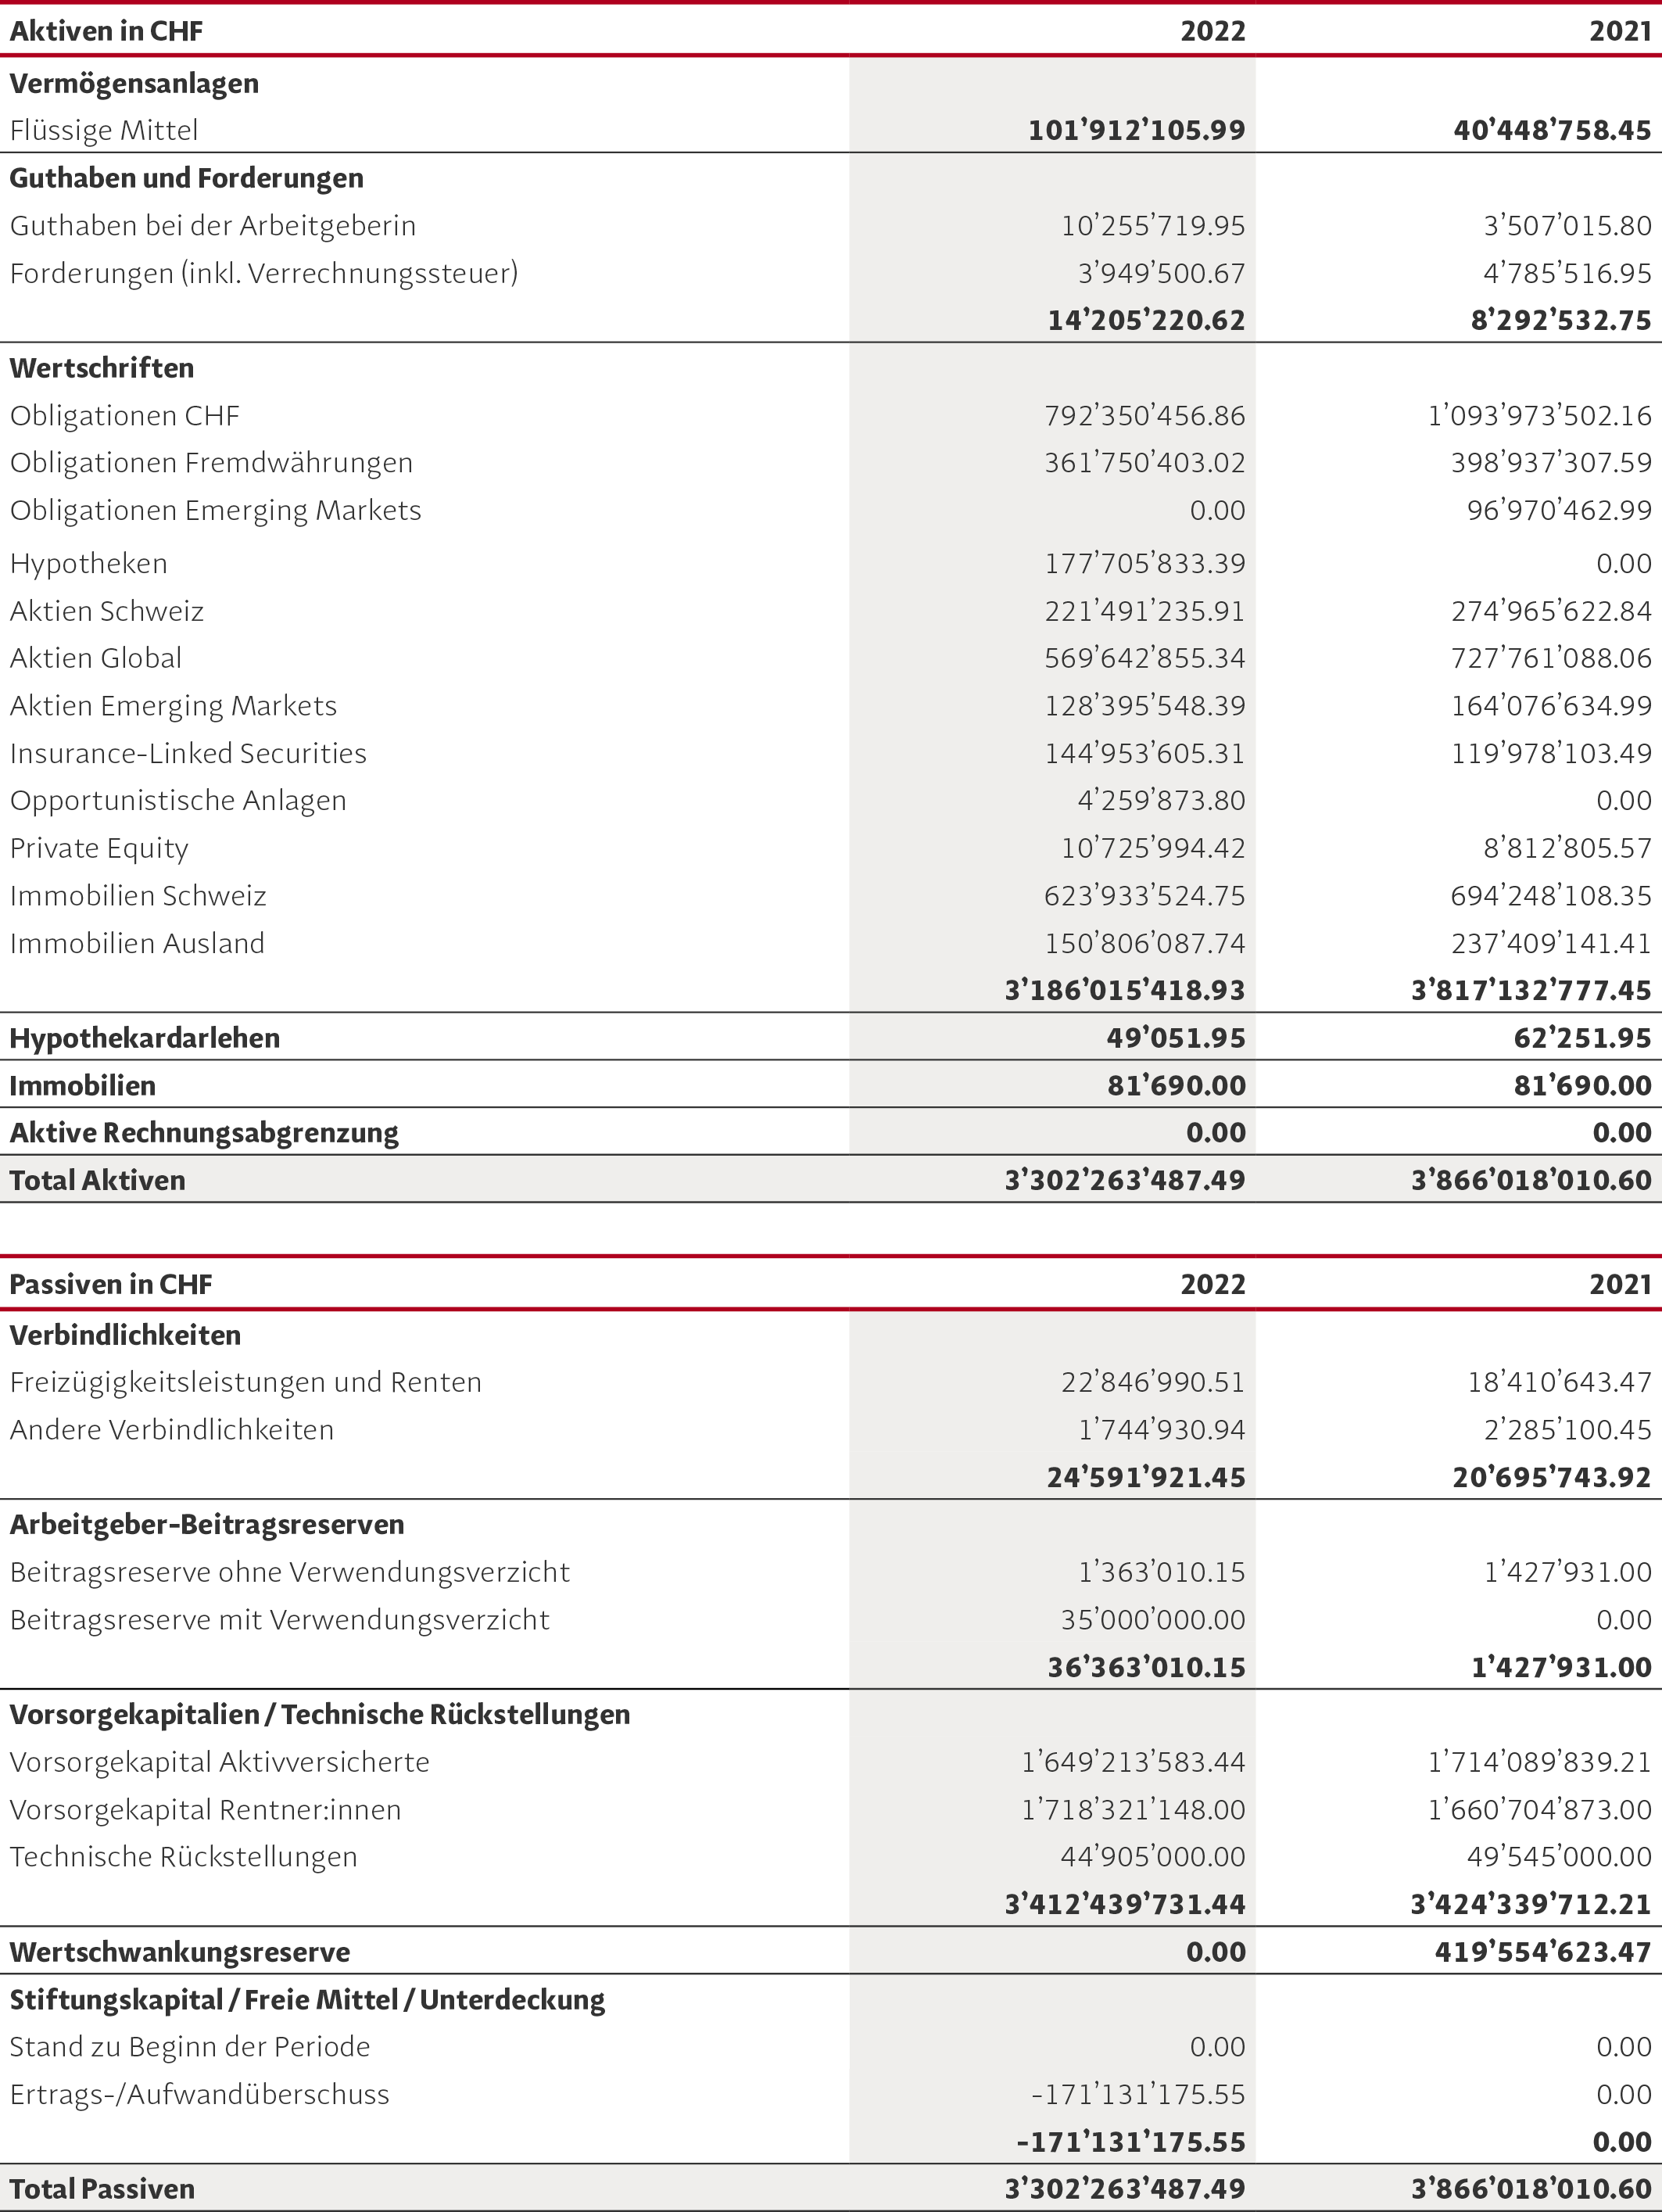
Task: Click the "Passiven in CHF" table header
Action: (110, 1284)
